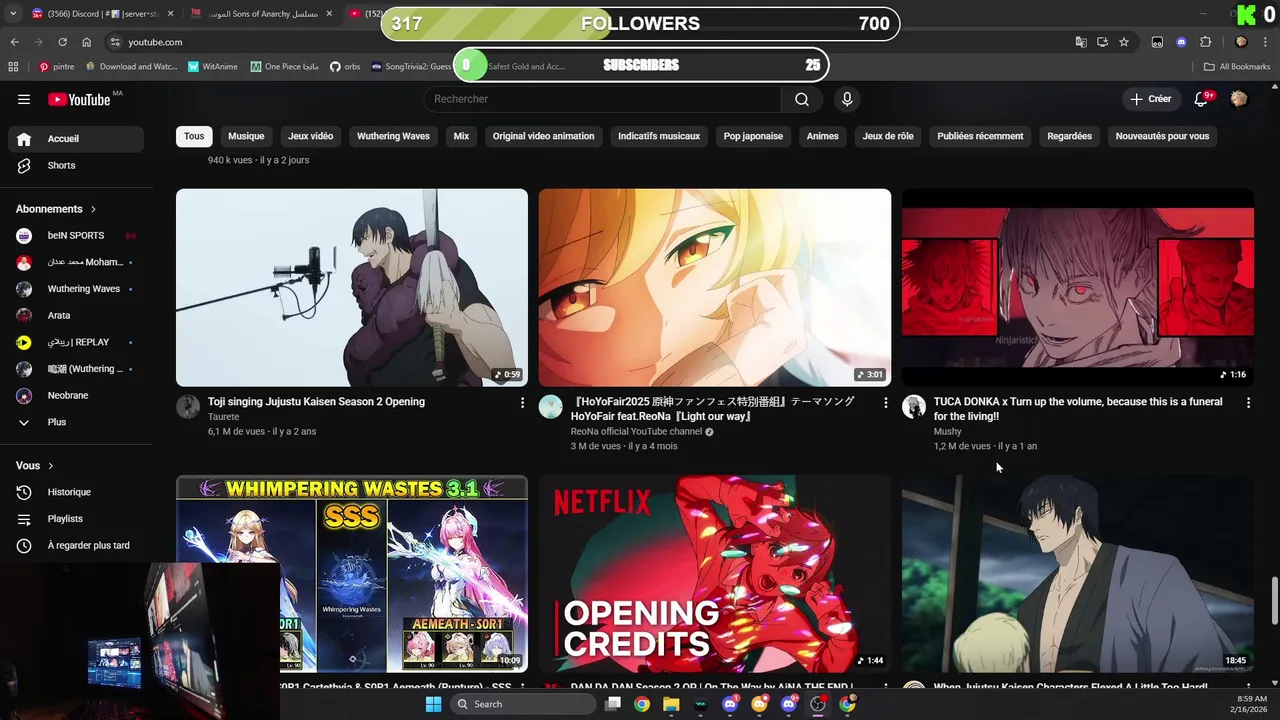Start voice search with the microphone icon
Screen dimensions: 1280x720
pyautogui.click(x=847, y=99)
